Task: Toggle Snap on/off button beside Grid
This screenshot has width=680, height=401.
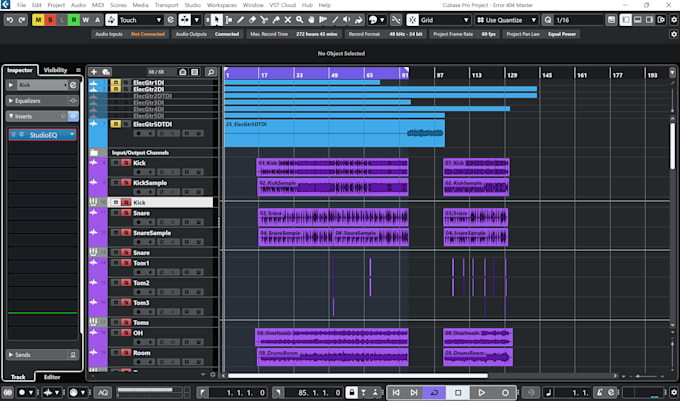Action: [412, 20]
